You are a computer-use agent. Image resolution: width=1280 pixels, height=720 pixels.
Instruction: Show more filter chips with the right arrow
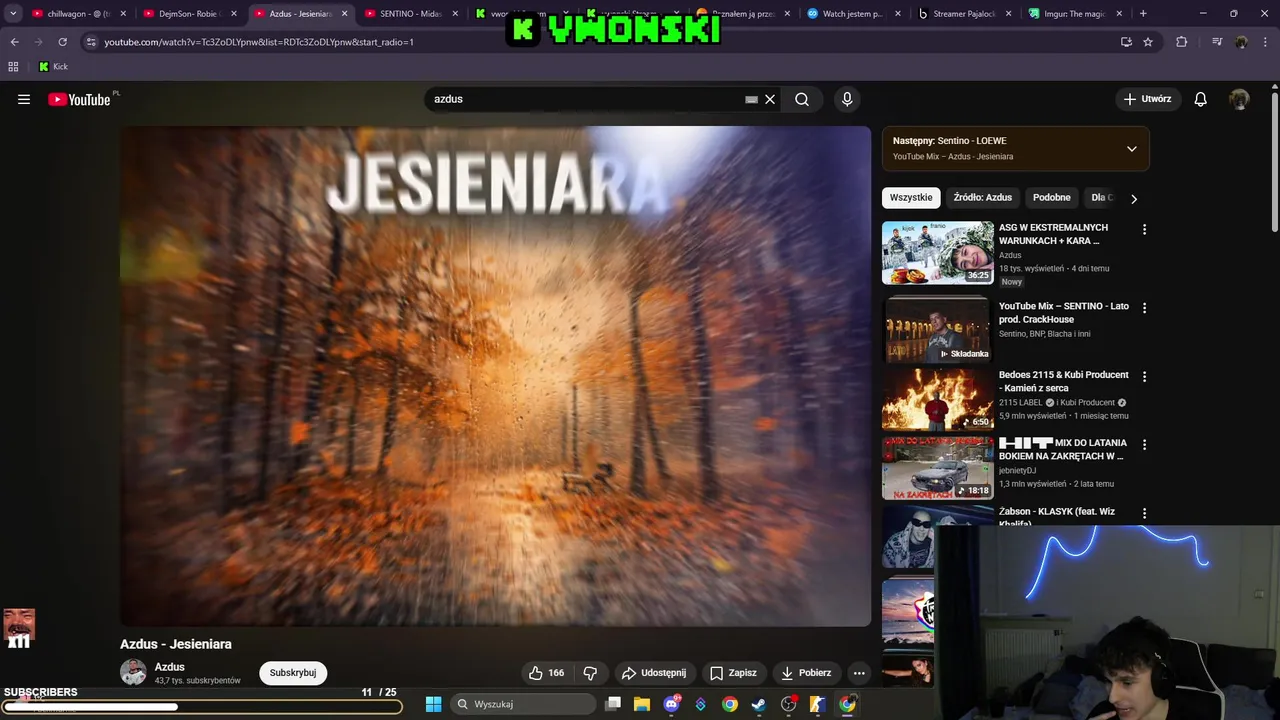[x=1133, y=198]
